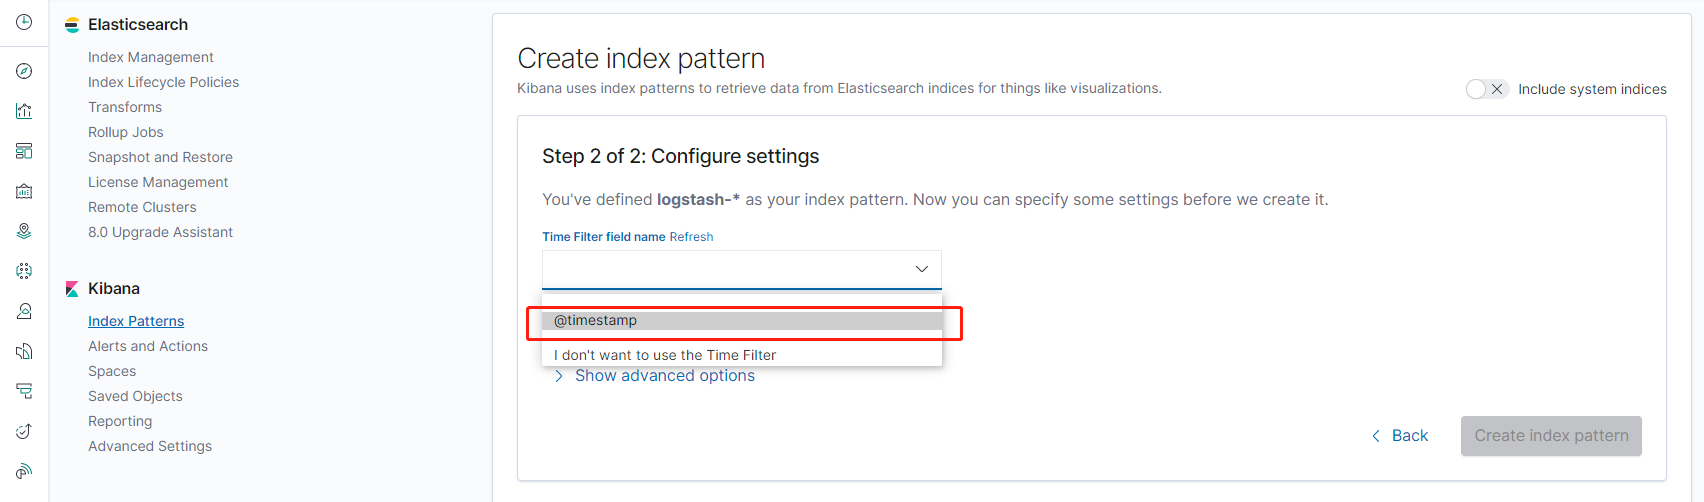This screenshot has height=502, width=1704.
Task: Open Index Patterns link
Action: (136, 321)
